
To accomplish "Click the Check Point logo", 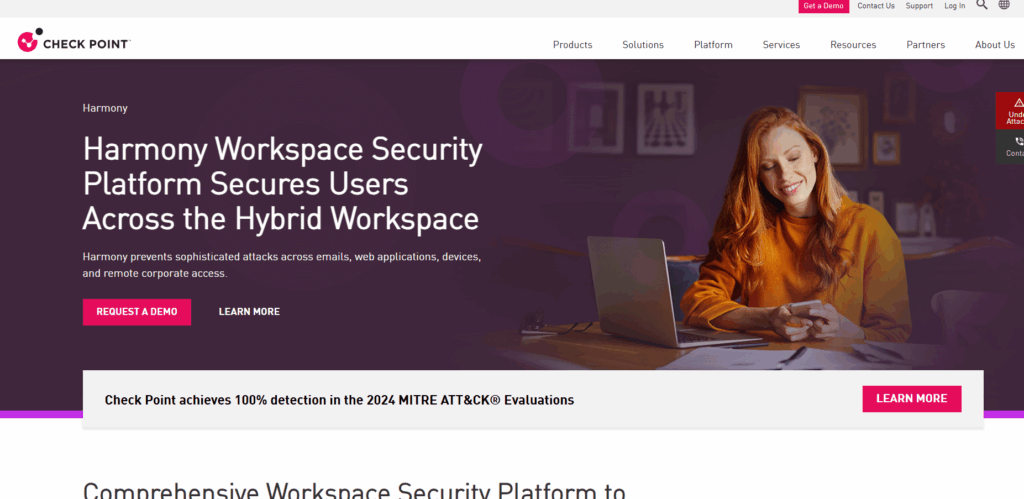I will click(73, 42).
